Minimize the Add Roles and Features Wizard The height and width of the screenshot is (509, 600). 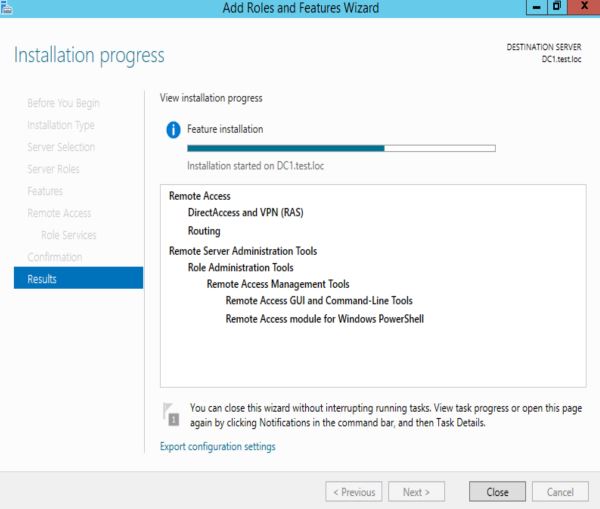[x=537, y=7]
